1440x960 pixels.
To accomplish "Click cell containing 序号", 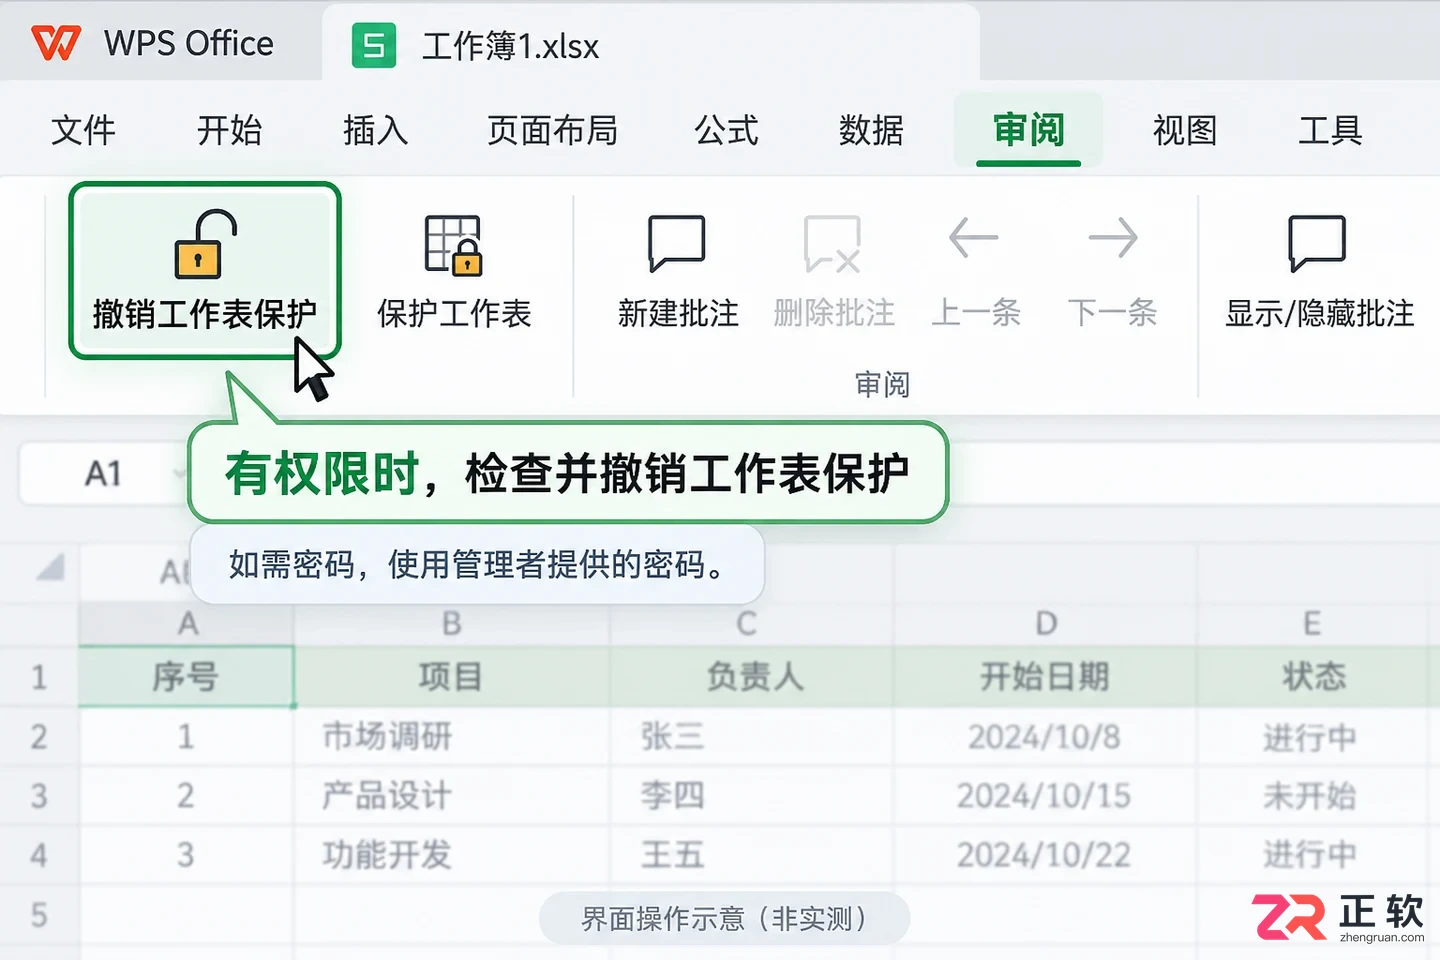I will coord(186,677).
